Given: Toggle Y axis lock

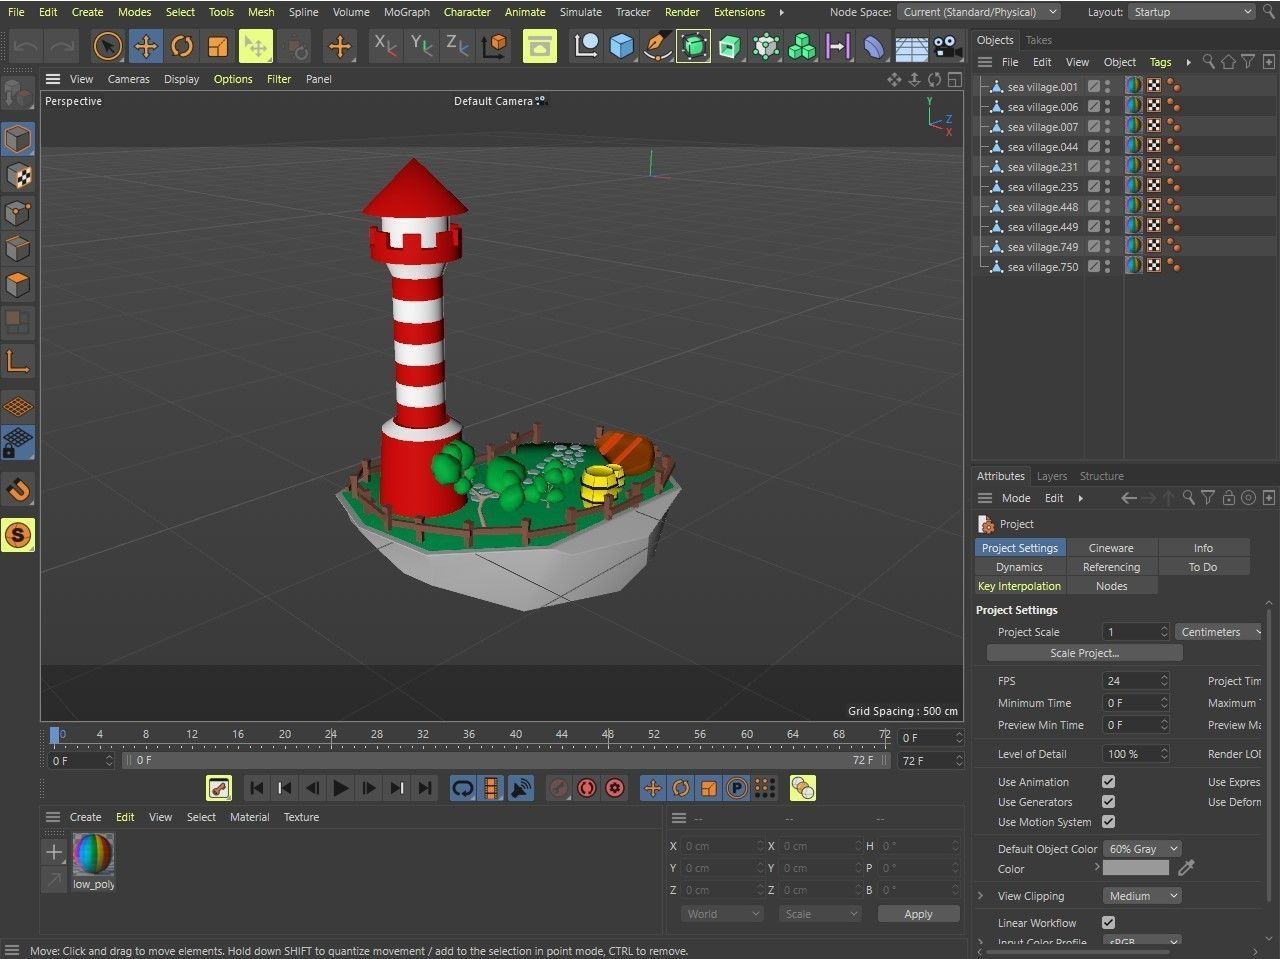Looking at the screenshot, I should (x=421, y=46).
